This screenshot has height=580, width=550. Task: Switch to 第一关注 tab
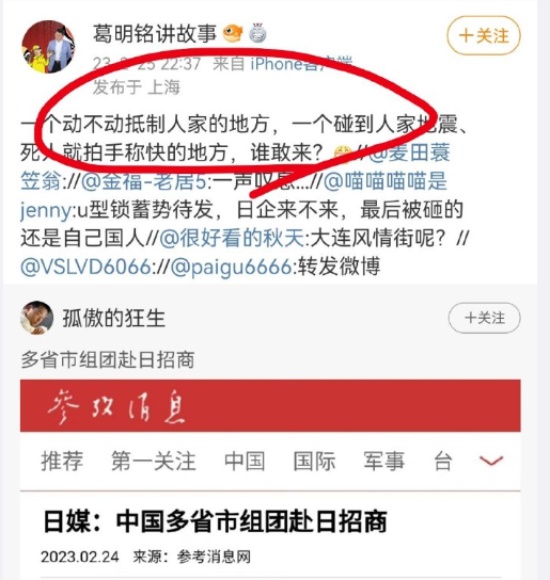tap(153, 461)
